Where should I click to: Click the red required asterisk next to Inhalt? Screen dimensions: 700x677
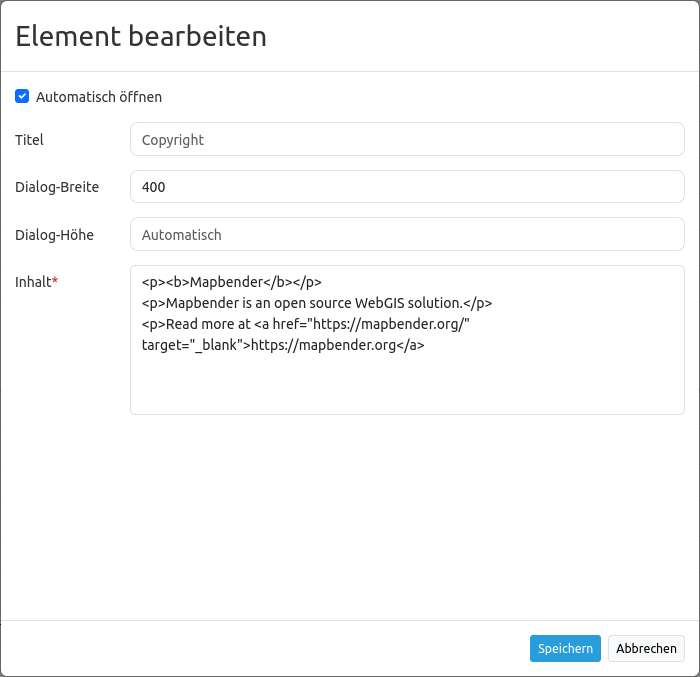click(55, 282)
